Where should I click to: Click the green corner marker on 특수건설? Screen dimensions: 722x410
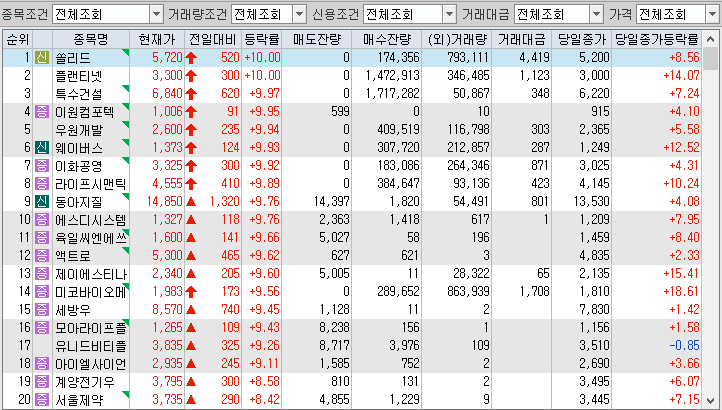coord(126,88)
